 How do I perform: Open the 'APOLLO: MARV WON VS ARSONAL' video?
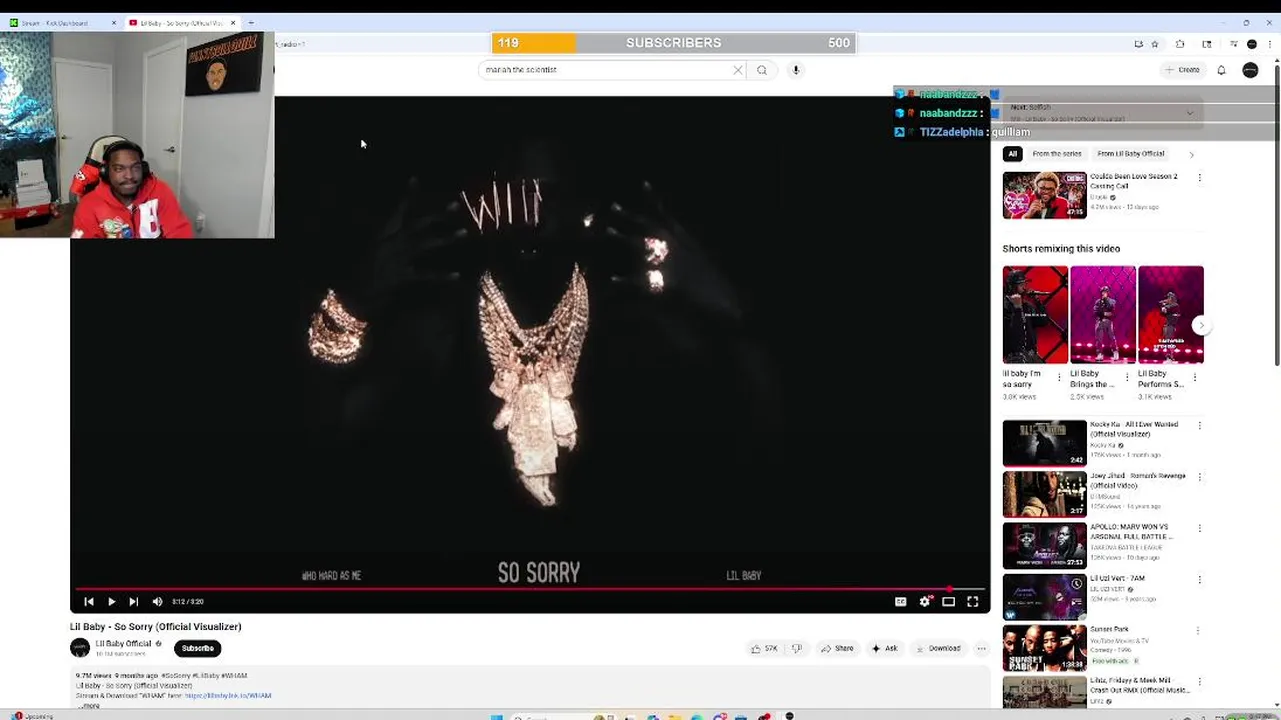pos(1044,546)
